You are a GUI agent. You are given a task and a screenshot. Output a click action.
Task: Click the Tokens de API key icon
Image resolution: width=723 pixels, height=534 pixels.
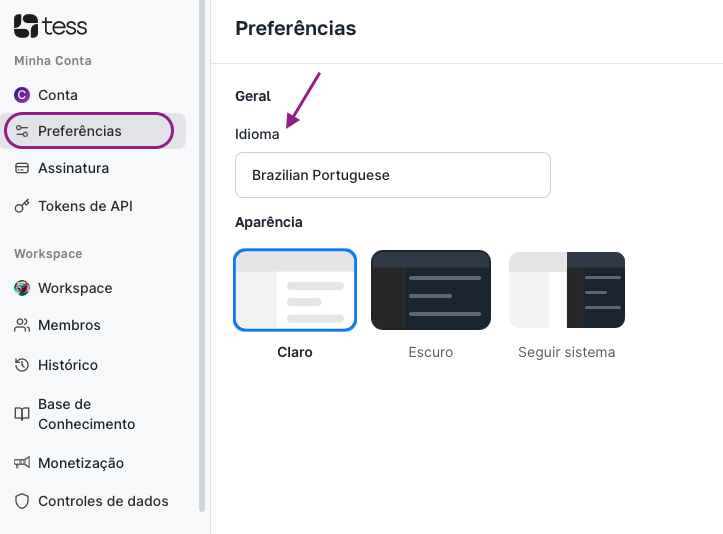[22, 206]
